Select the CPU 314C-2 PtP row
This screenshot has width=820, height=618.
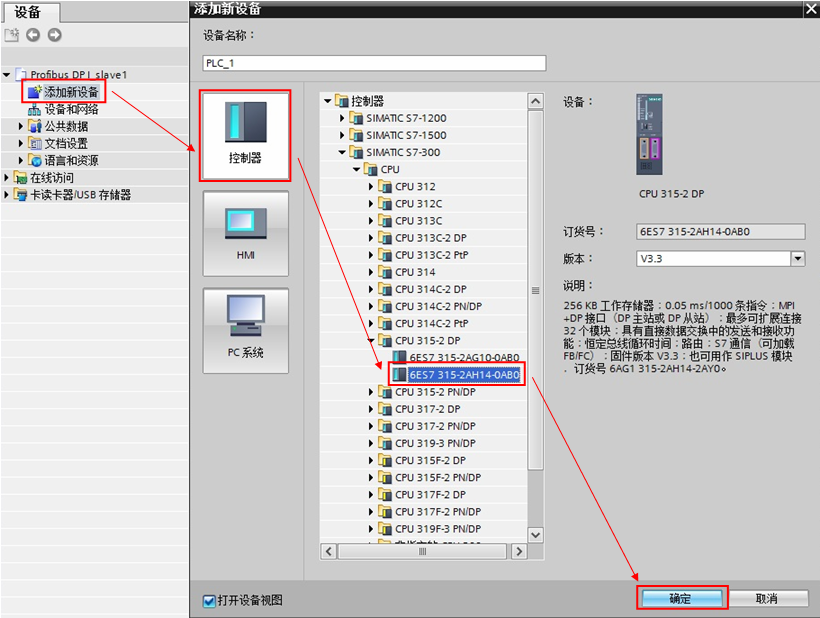(423, 324)
